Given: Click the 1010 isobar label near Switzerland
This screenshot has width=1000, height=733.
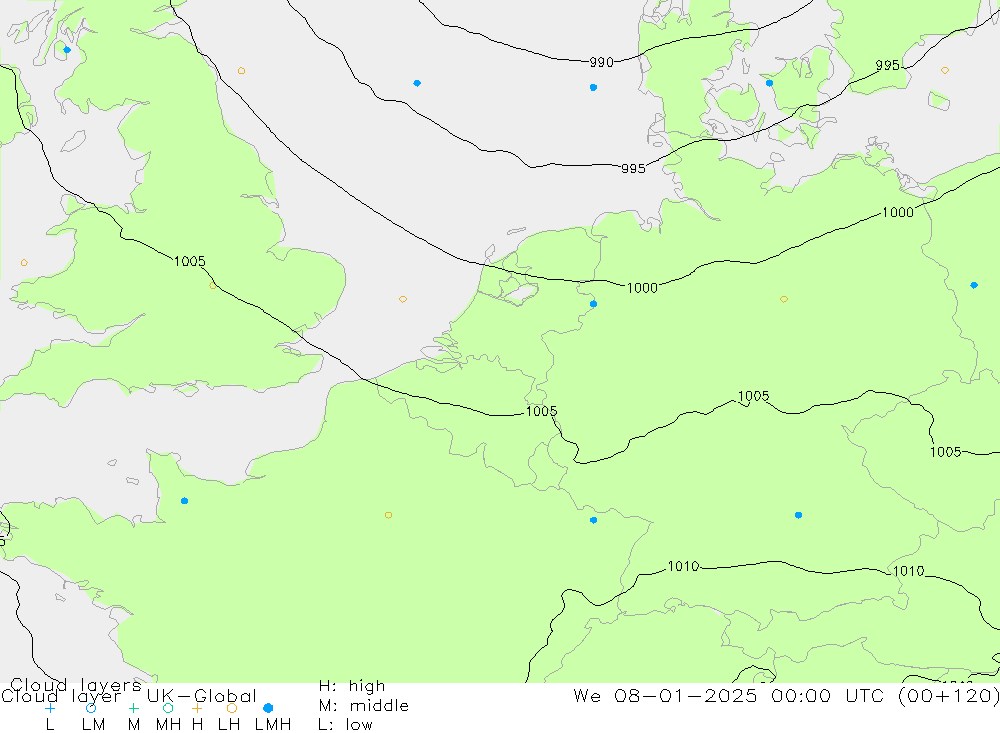Looking at the screenshot, I should (x=683, y=566).
